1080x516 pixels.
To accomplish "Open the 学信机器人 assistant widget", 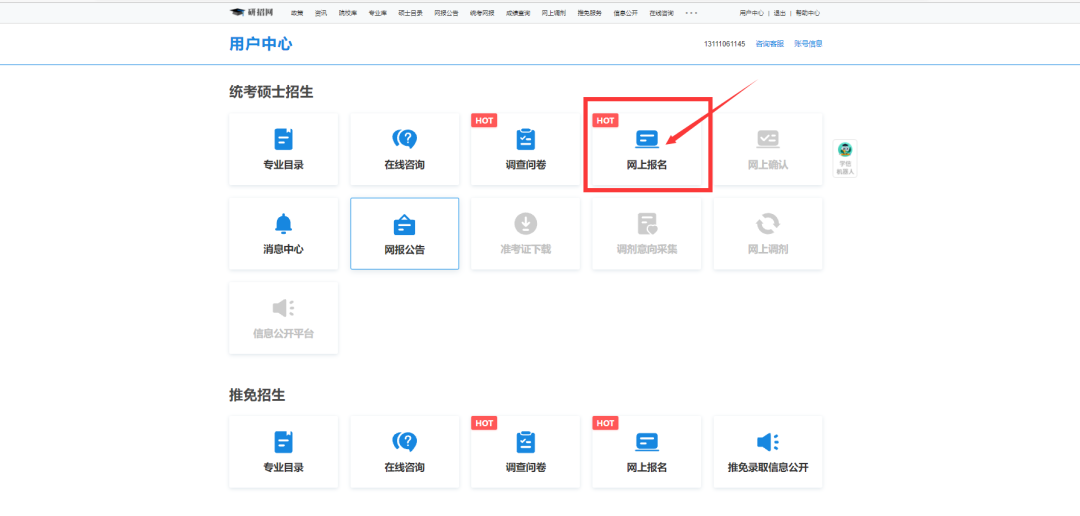I will [845, 158].
